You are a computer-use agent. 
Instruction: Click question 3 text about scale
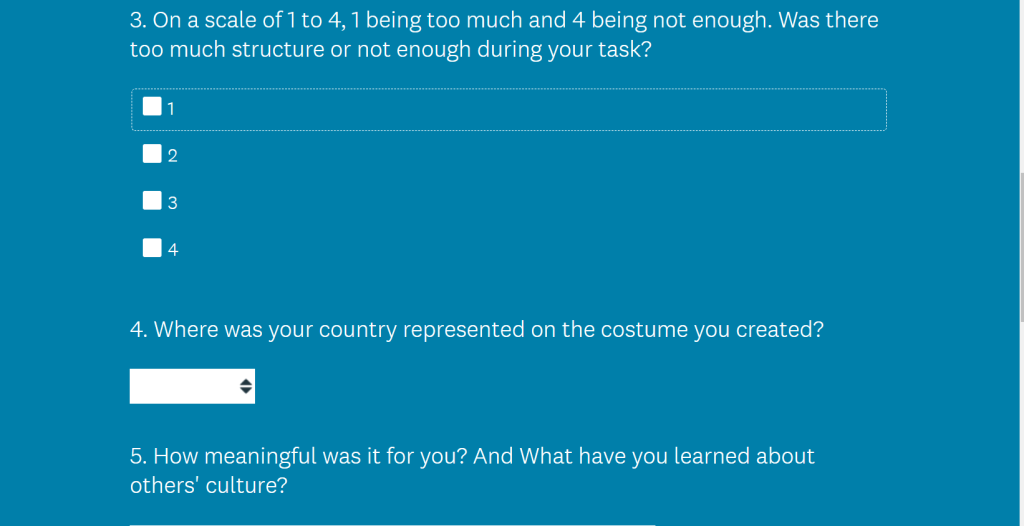click(x=504, y=35)
